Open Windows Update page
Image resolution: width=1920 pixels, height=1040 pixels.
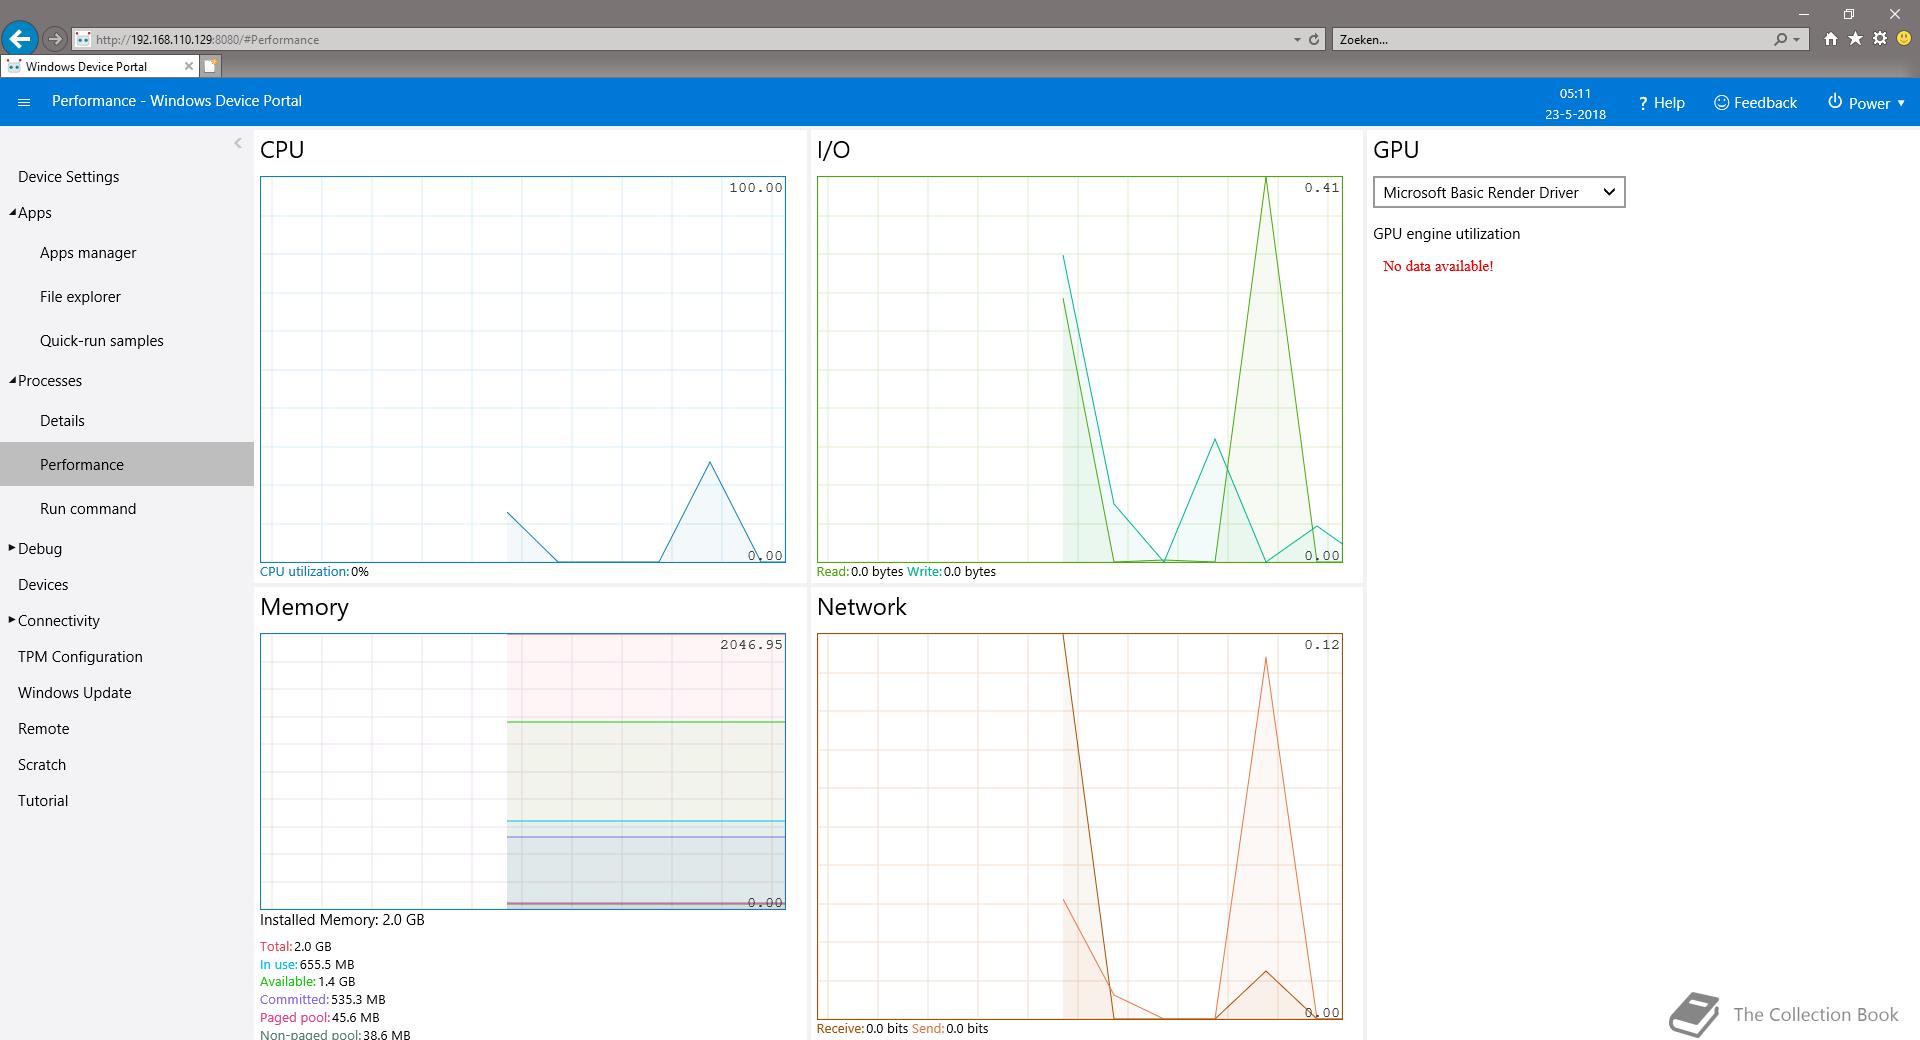(x=75, y=693)
